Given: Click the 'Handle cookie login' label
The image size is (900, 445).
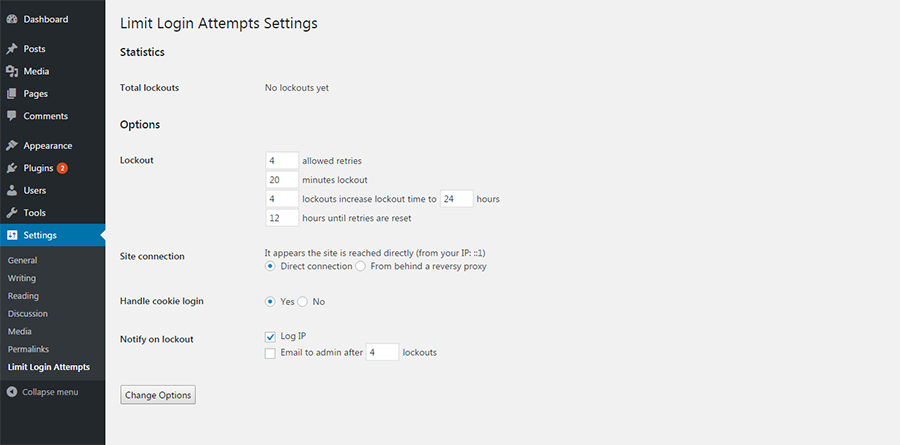Looking at the screenshot, I should [162, 301].
